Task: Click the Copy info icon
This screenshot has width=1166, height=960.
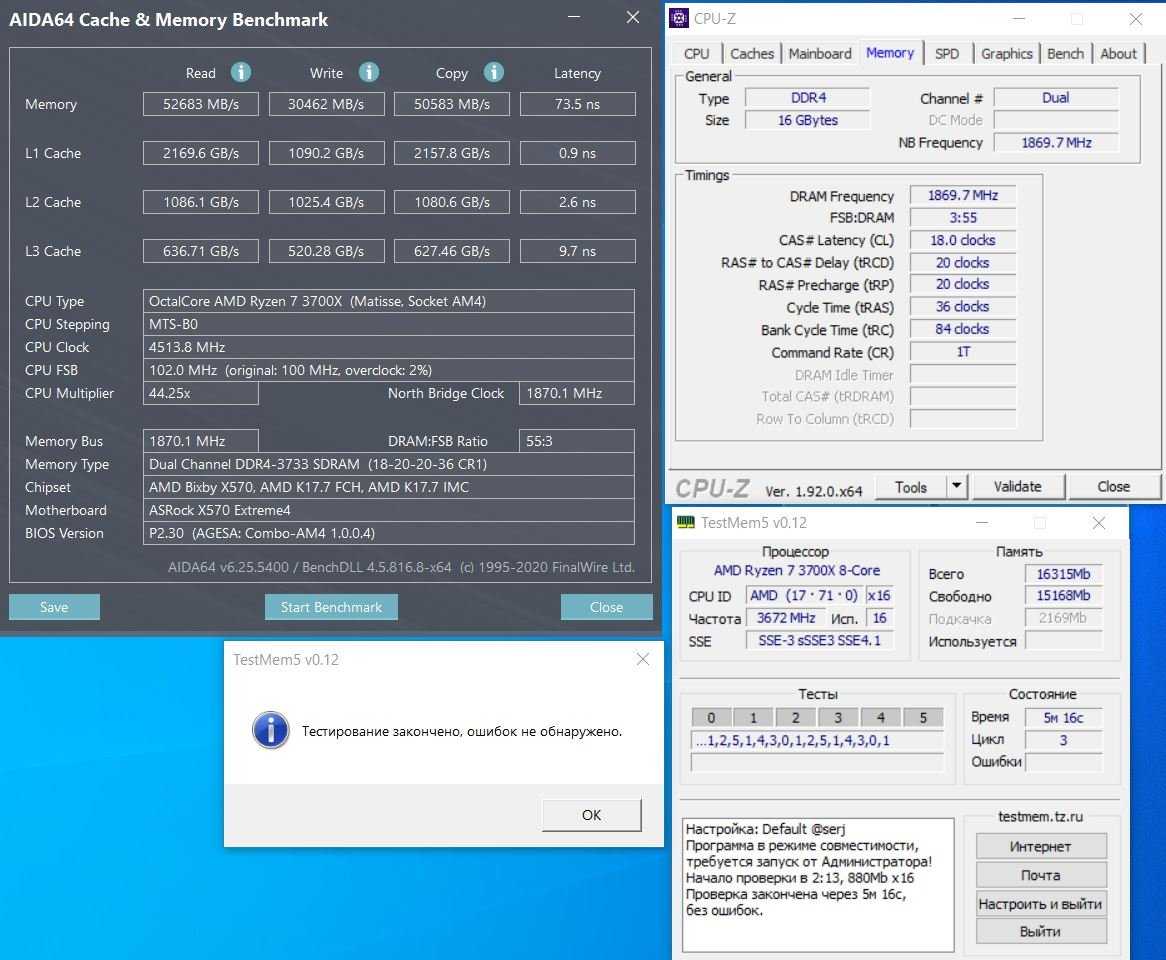Action: point(493,72)
